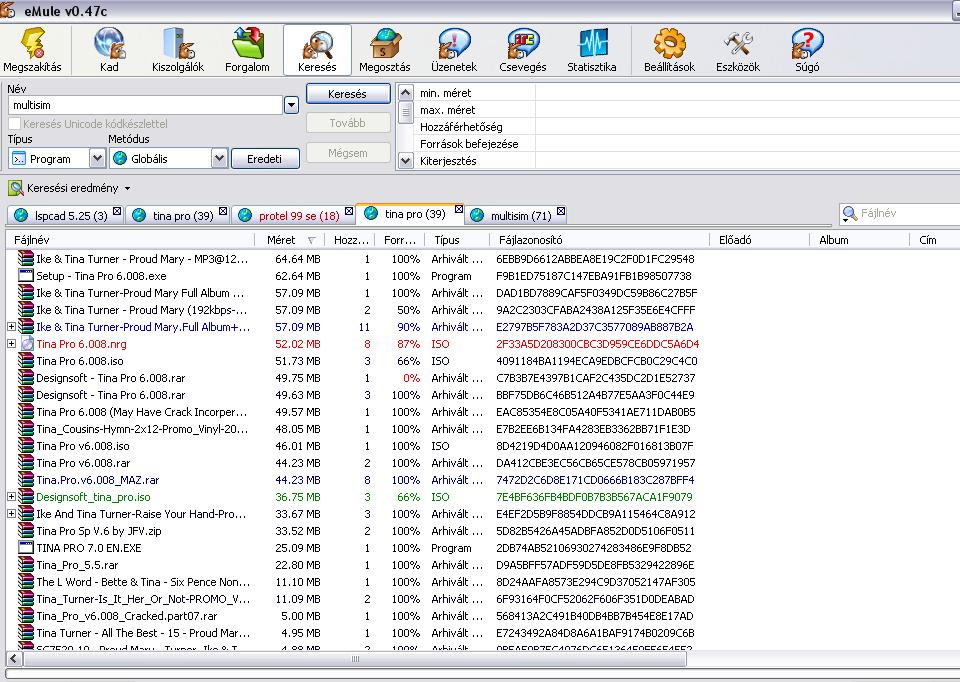This screenshot has height=682, width=960.
Task: Click the Keresési eredmény magnifier icon
Action: [15, 188]
